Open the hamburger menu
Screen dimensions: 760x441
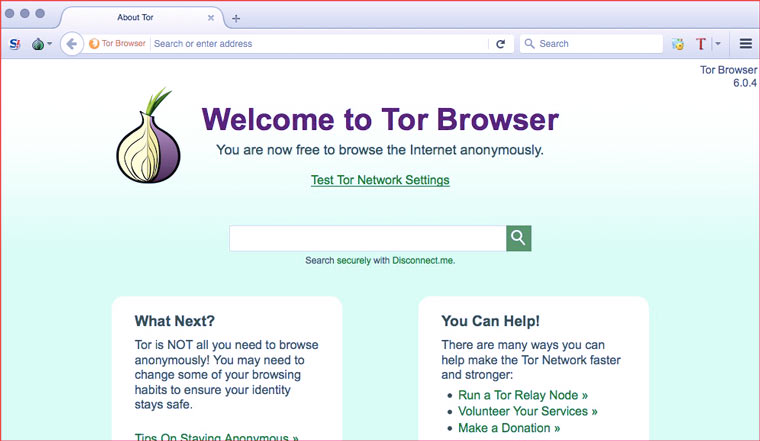(x=745, y=44)
